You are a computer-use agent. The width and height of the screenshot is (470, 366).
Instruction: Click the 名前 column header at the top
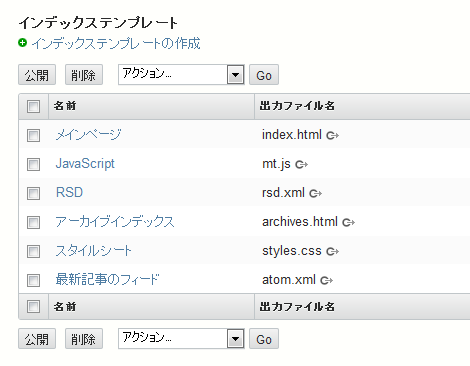click(x=65, y=106)
